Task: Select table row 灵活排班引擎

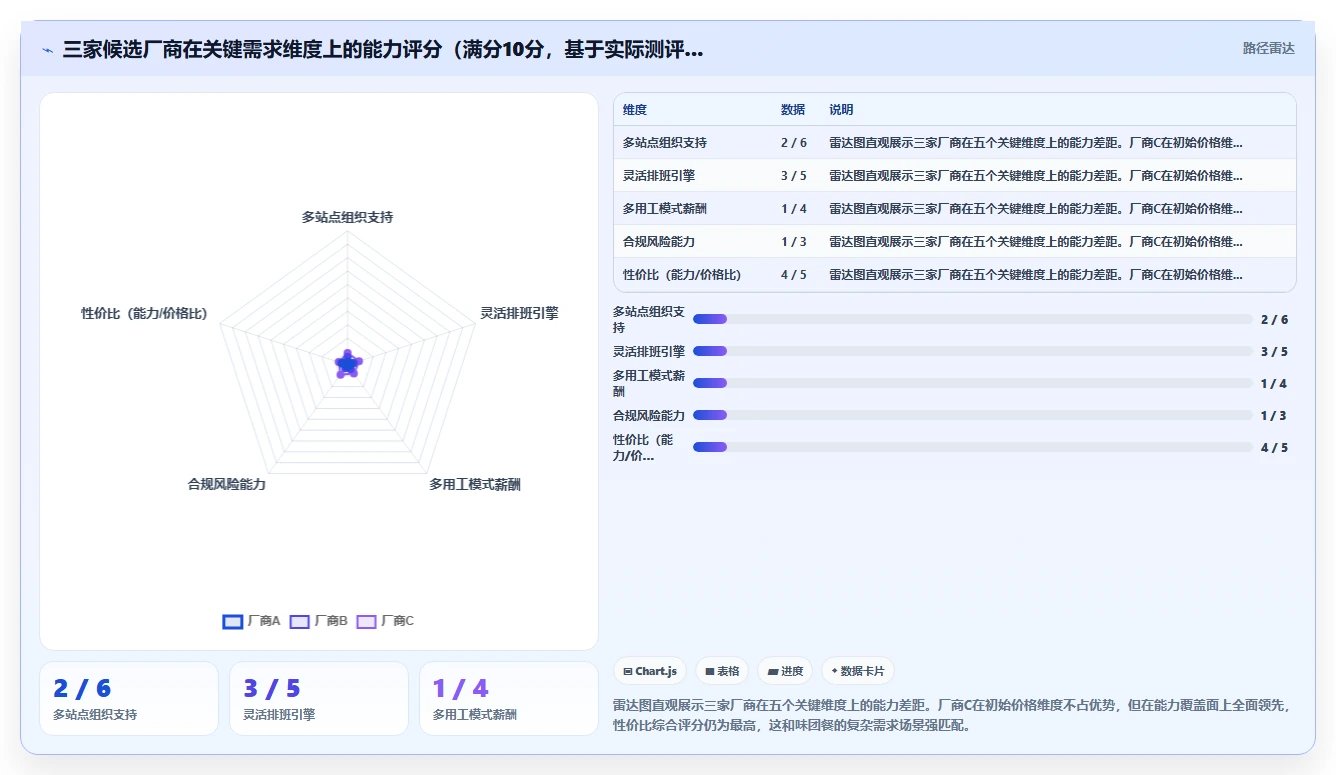Action: [955, 175]
